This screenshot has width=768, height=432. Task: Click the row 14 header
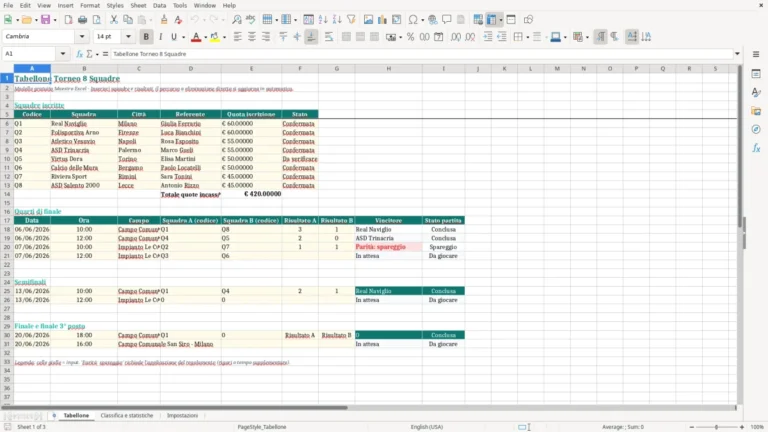(7, 194)
